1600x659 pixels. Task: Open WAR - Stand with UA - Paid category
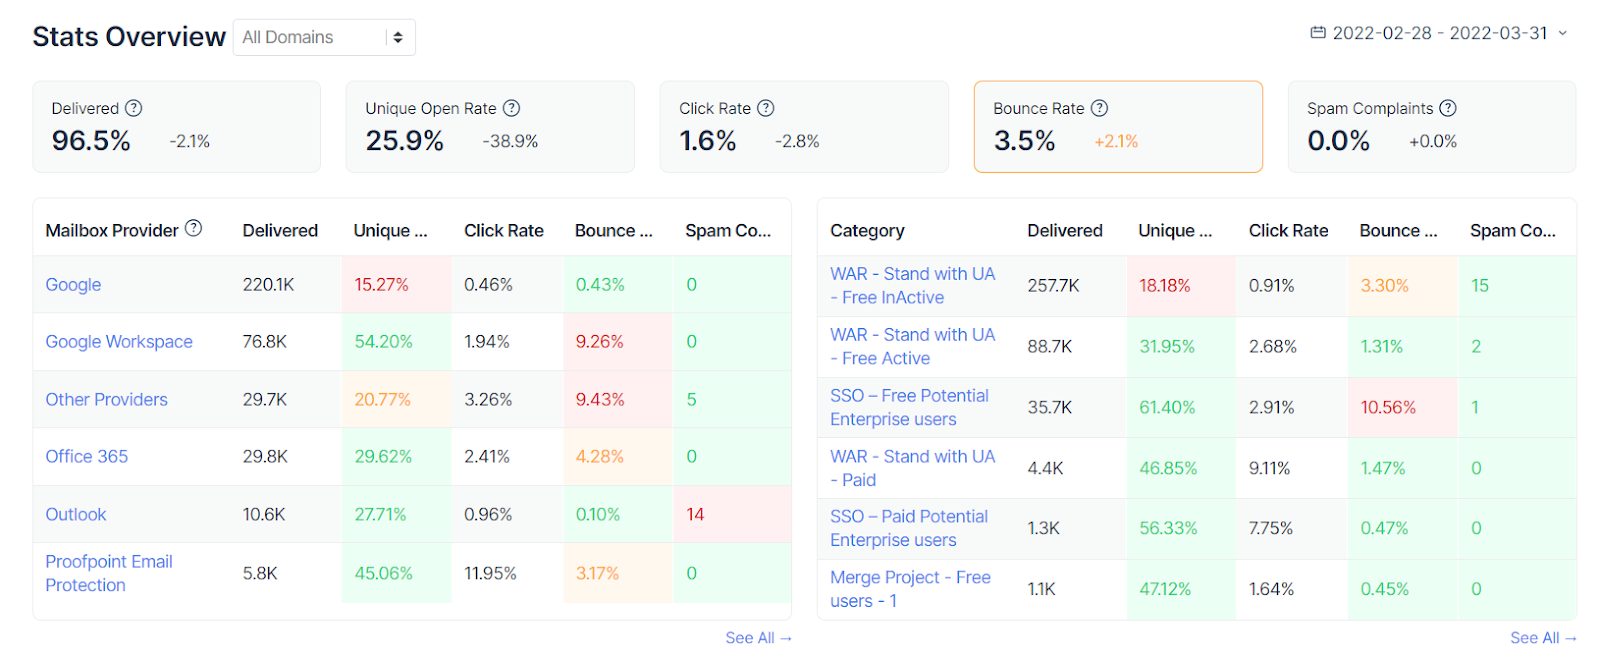coord(911,468)
